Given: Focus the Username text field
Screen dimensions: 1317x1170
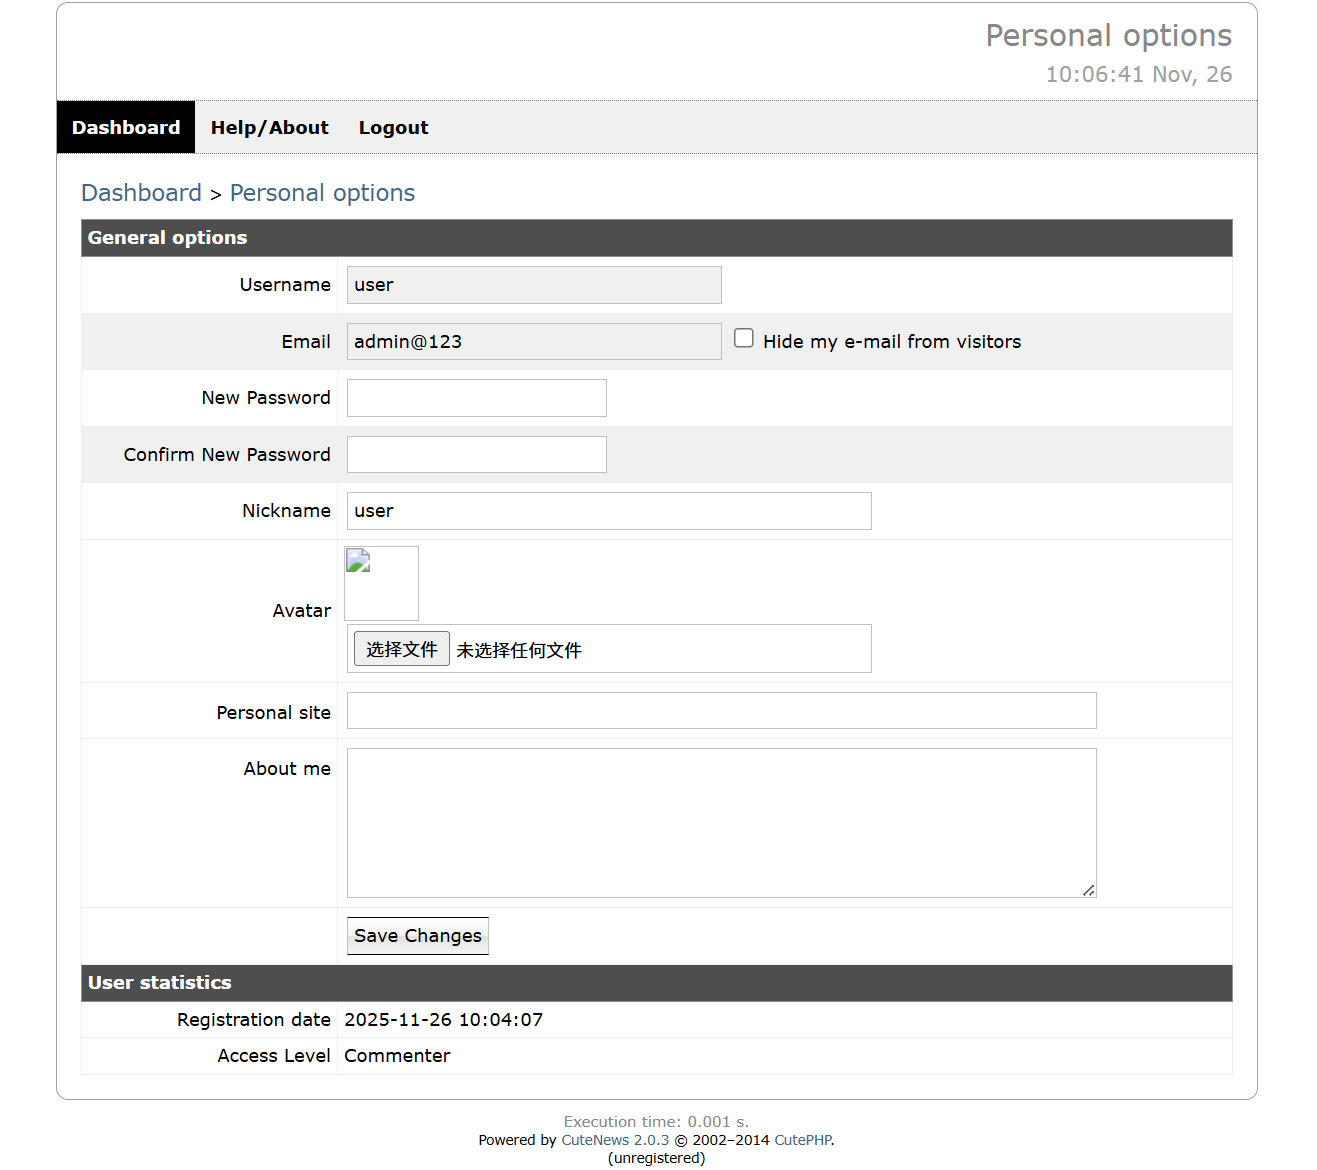Looking at the screenshot, I should [534, 285].
